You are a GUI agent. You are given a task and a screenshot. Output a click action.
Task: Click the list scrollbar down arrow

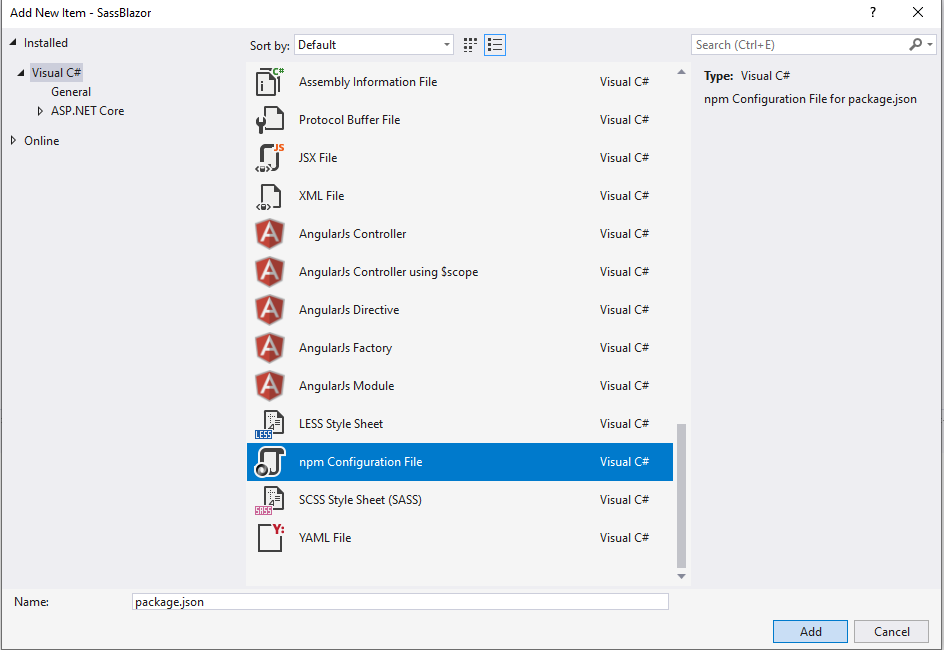682,576
